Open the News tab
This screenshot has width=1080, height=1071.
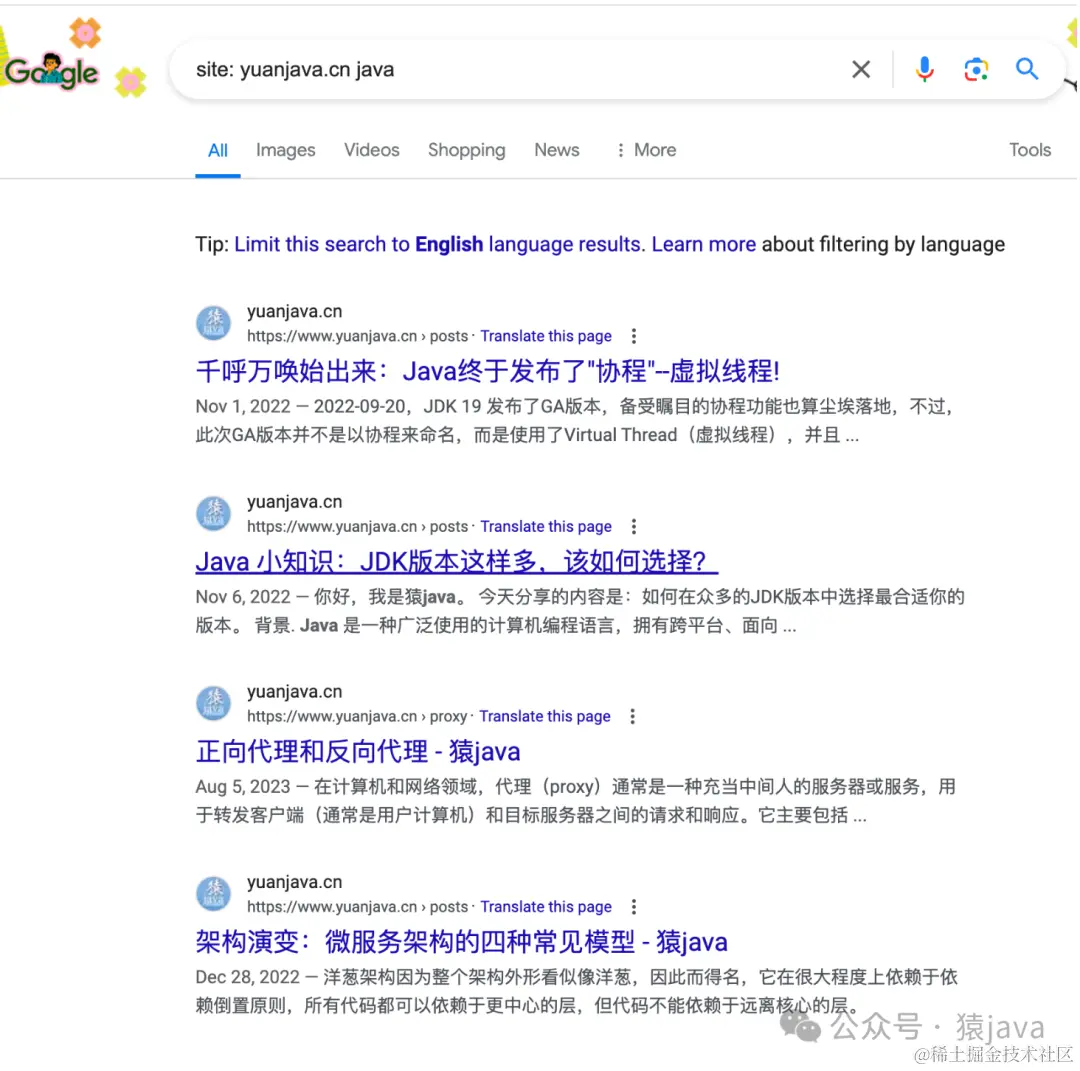coord(557,150)
